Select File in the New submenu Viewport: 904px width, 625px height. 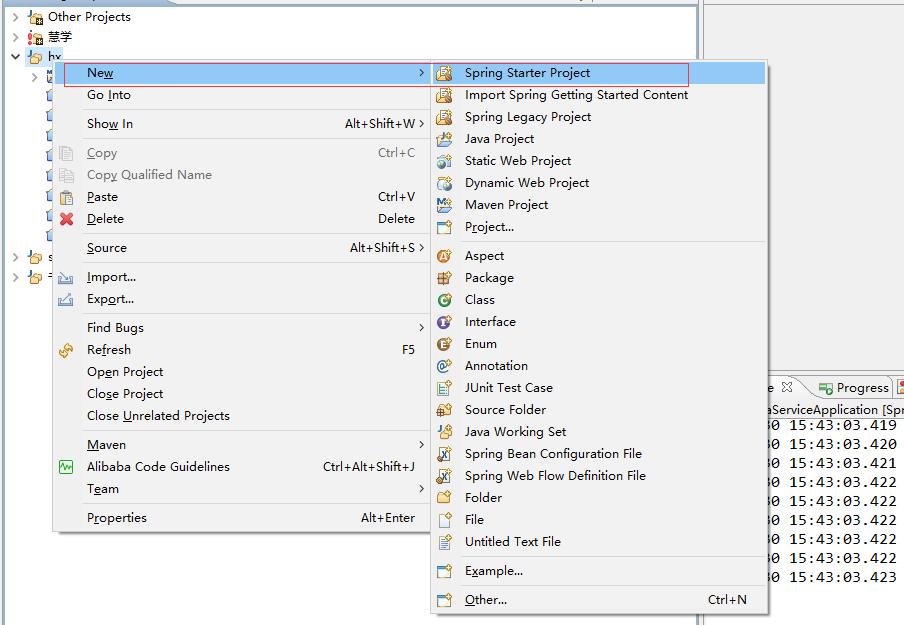[600, 519]
